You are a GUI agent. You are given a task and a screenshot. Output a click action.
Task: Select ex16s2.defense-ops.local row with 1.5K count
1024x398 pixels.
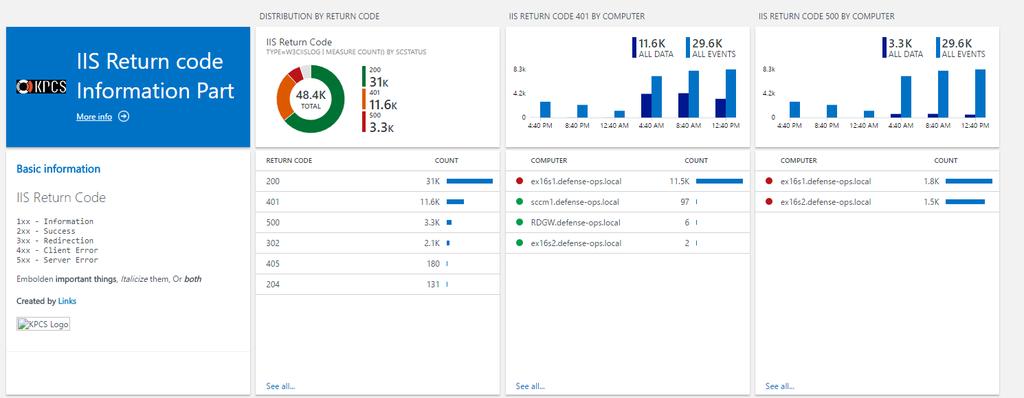click(876, 202)
